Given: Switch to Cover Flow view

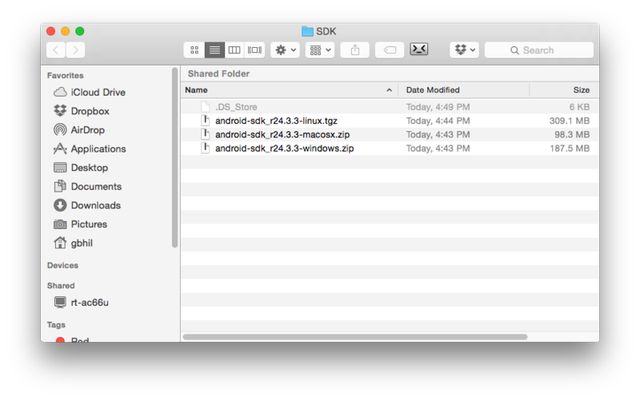Looking at the screenshot, I should [x=254, y=50].
